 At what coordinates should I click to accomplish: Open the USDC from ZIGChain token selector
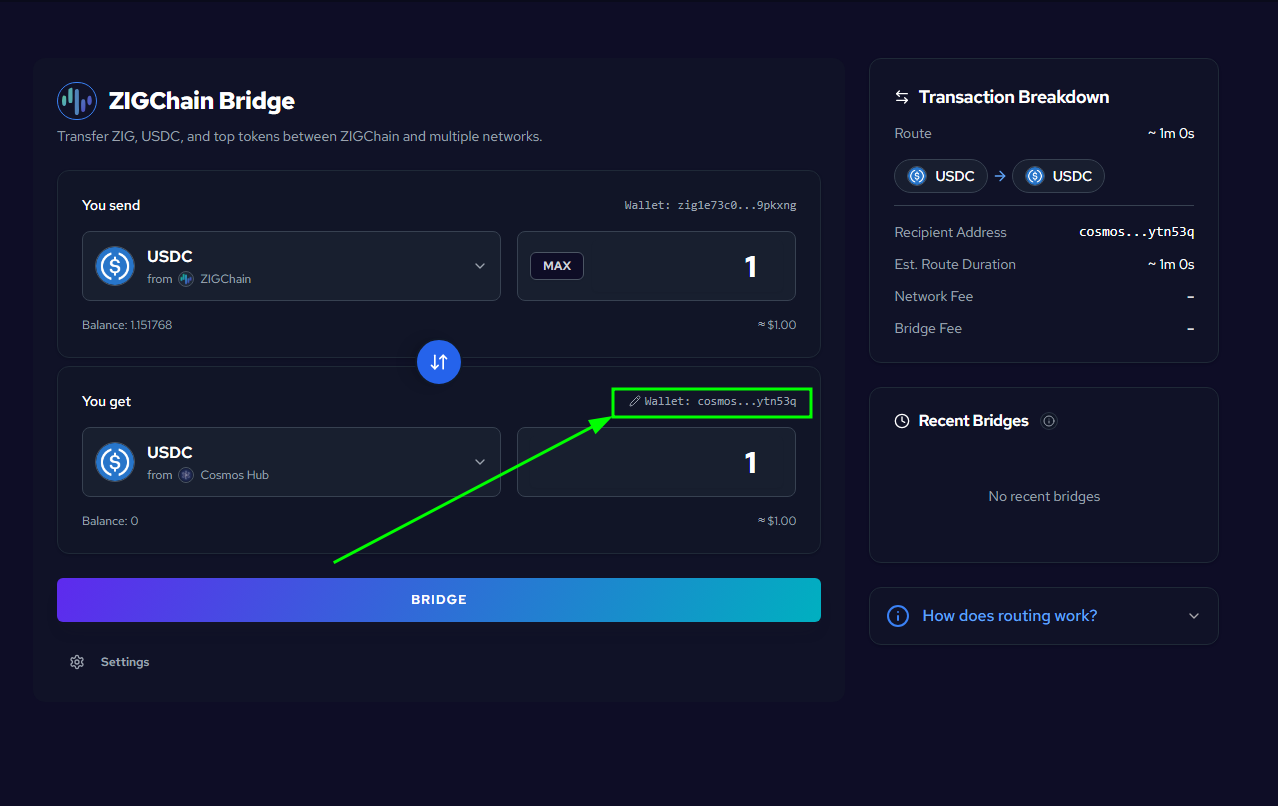pos(290,266)
